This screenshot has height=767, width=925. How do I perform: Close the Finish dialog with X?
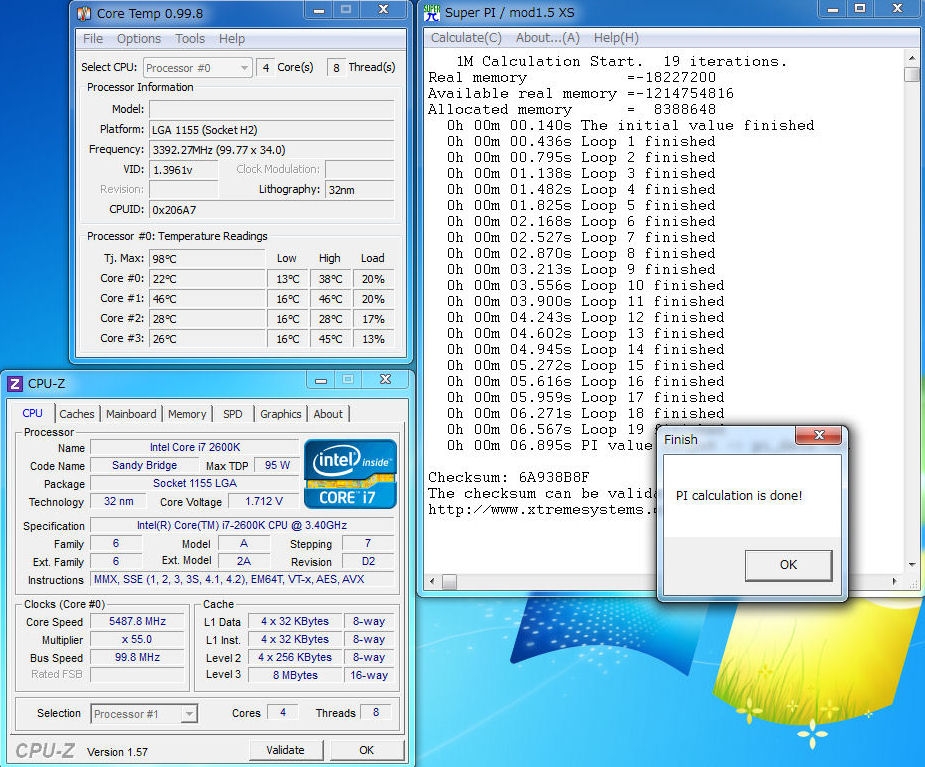point(819,437)
